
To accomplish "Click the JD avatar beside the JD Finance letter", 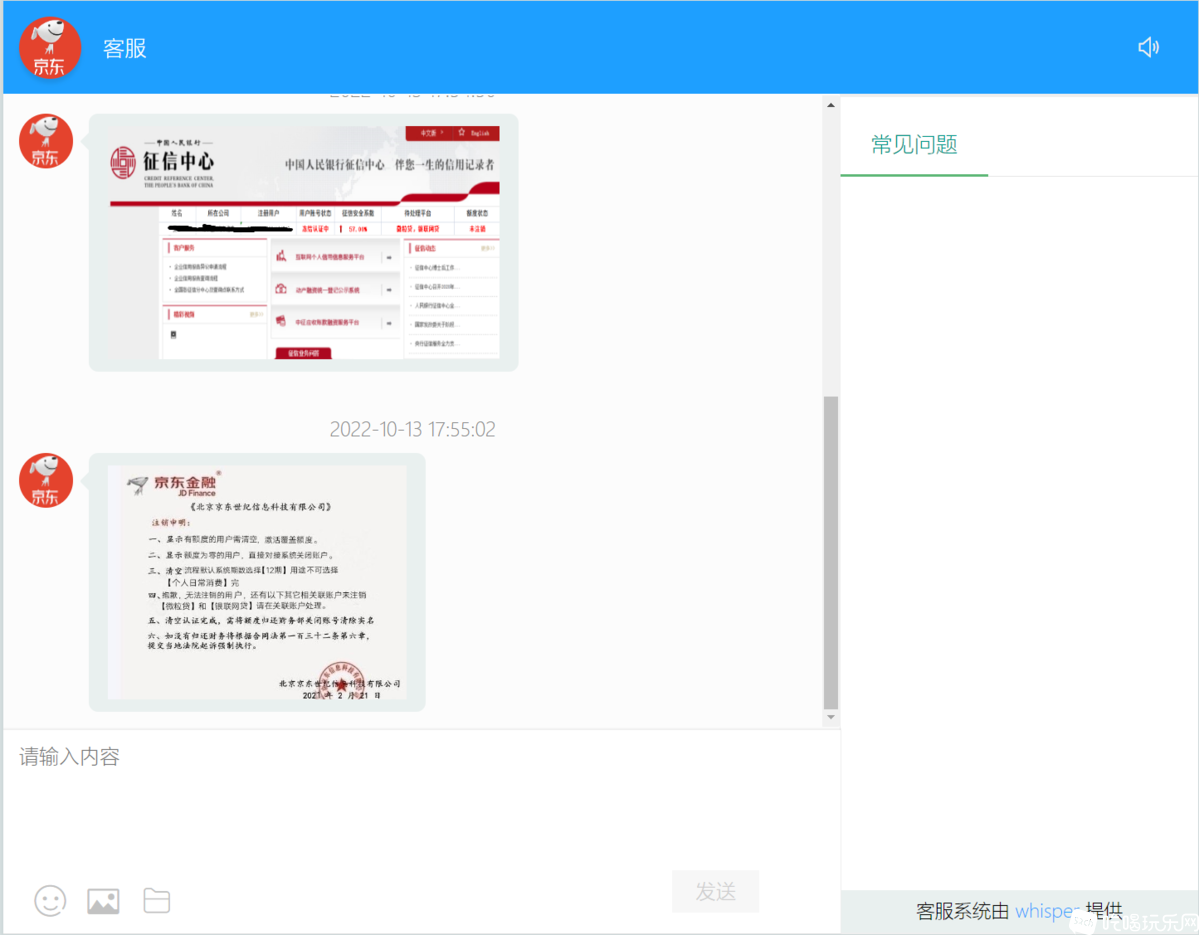I will click(46, 480).
